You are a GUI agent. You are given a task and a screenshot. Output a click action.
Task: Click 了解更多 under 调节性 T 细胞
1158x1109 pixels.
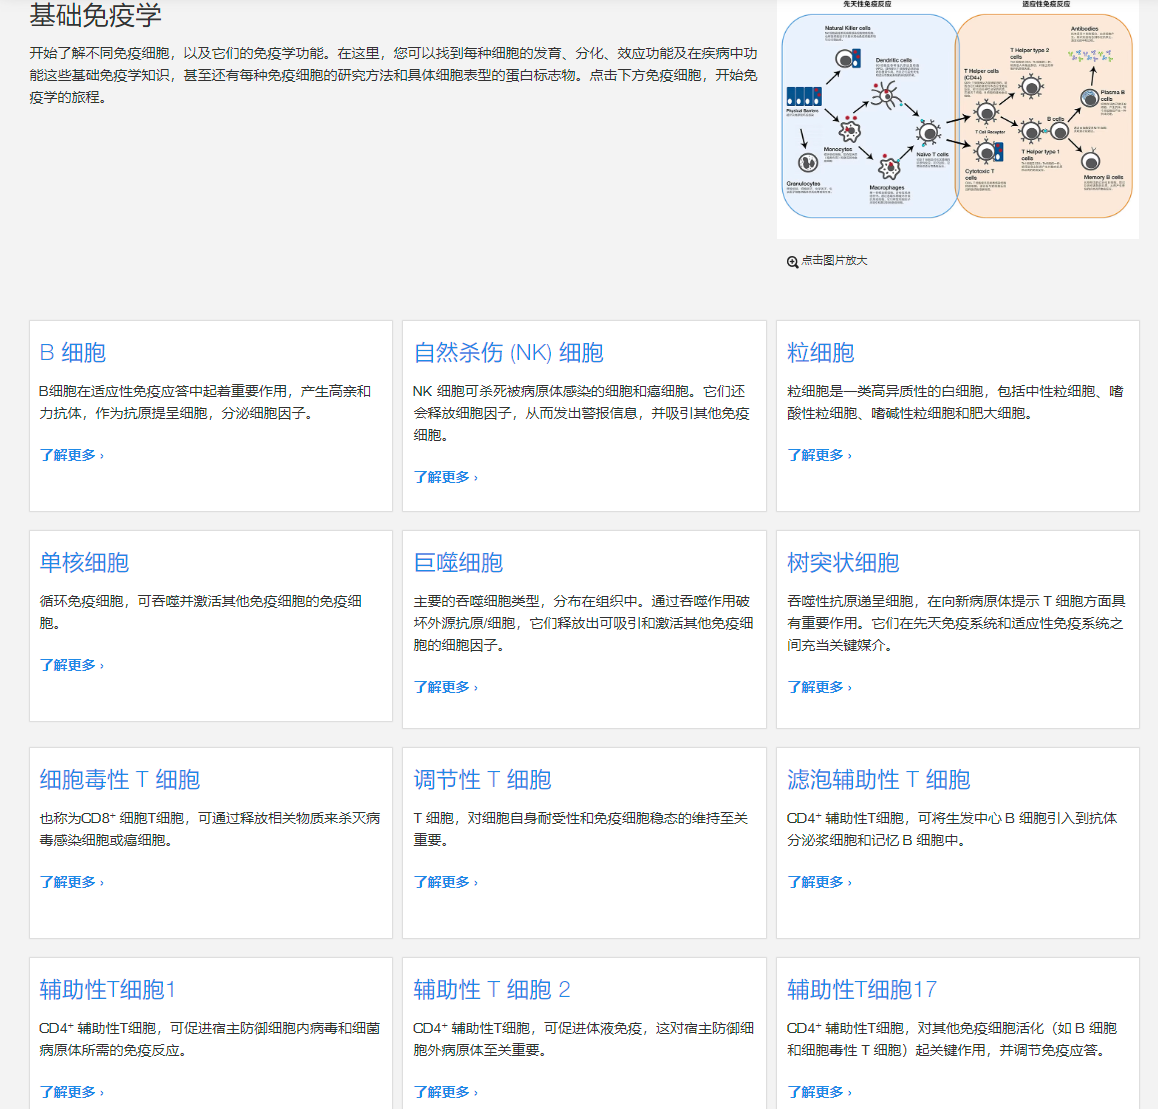pos(445,882)
